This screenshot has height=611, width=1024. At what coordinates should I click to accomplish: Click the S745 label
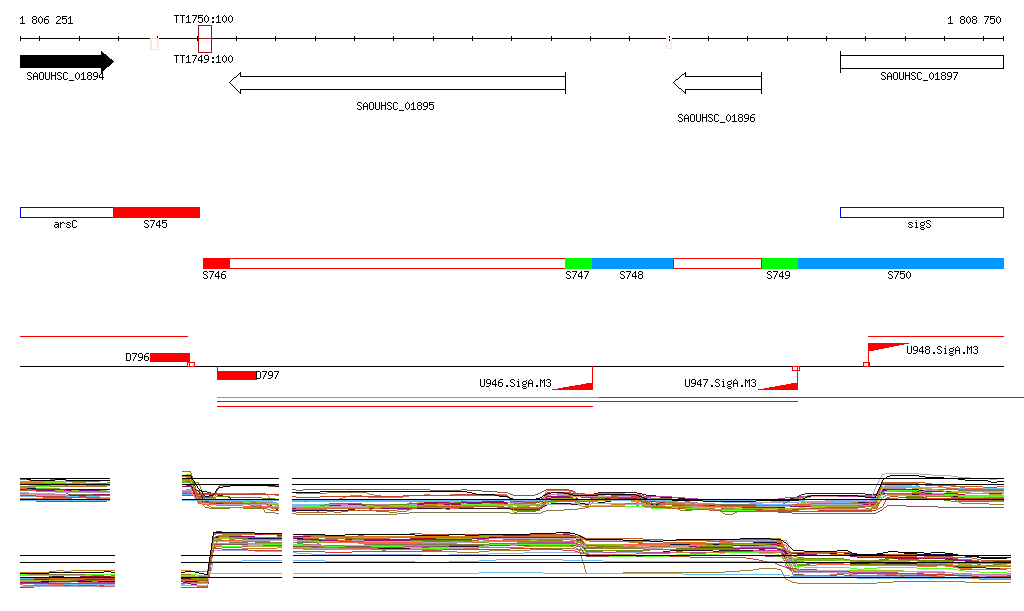click(x=155, y=224)
